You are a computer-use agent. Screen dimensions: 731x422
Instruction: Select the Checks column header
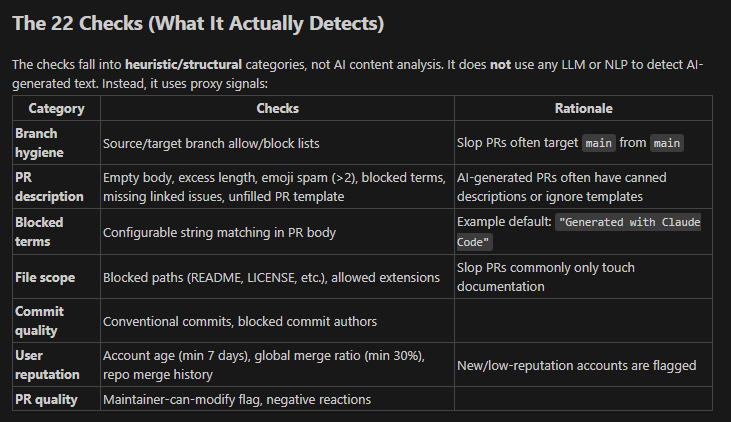[277, 108]
